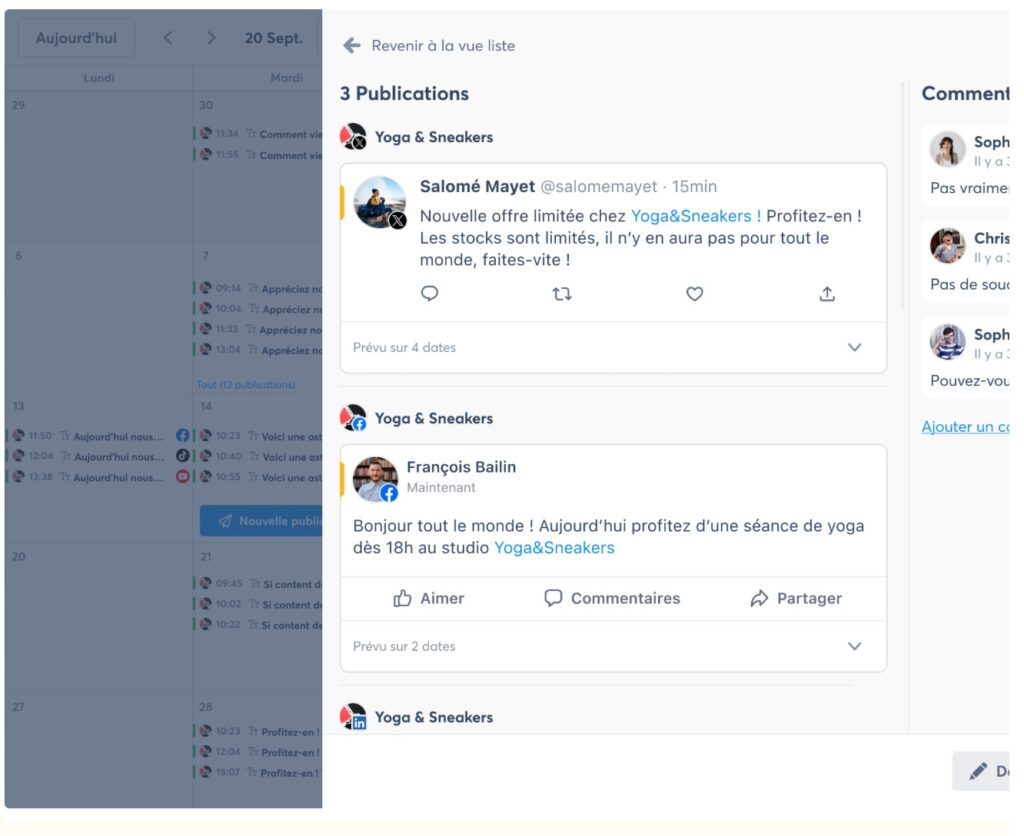Go to next period with right chevron
This screenshot has width=1024, height=836.
pyautogui.click(x=210, y=38)
